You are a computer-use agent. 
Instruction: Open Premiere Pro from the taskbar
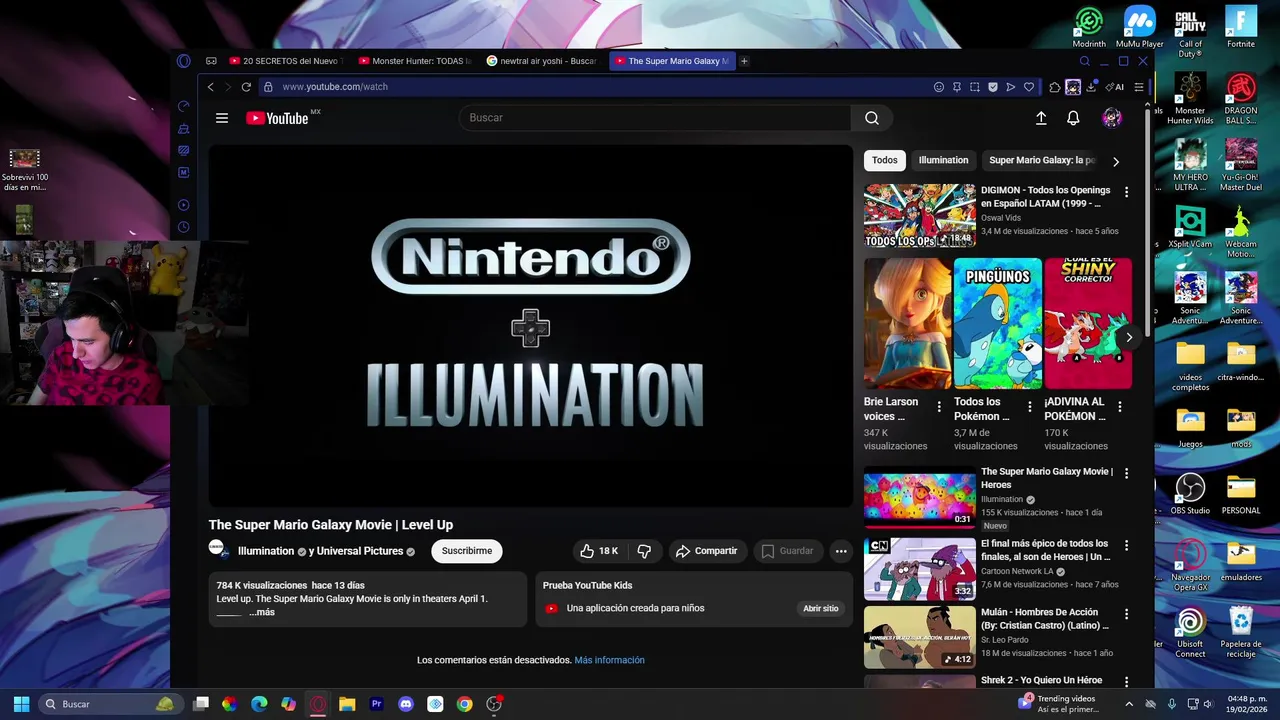coord(377,704)
